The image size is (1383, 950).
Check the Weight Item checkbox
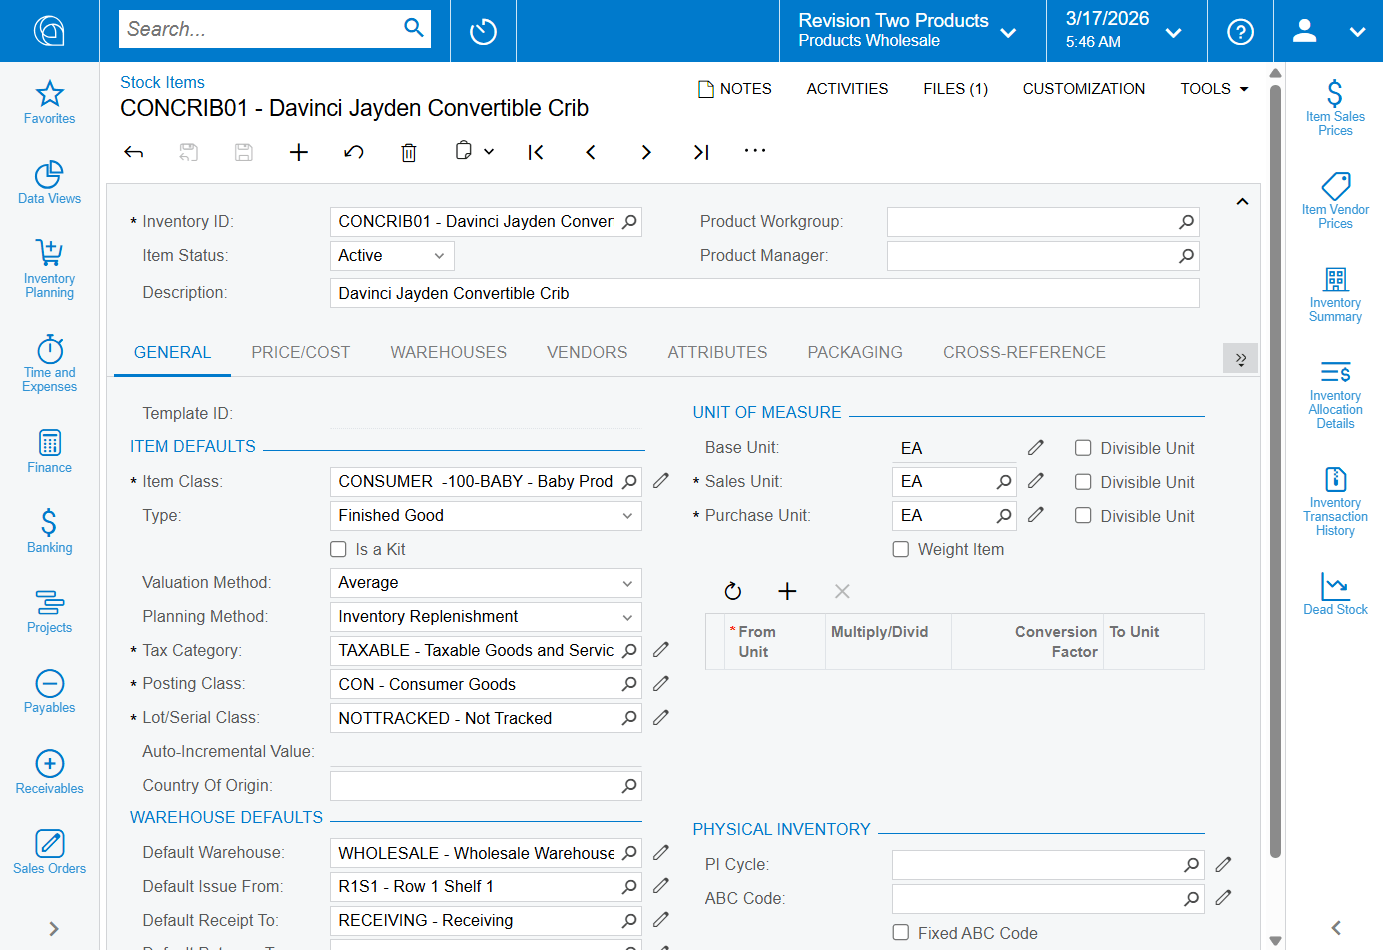(901, 549)
